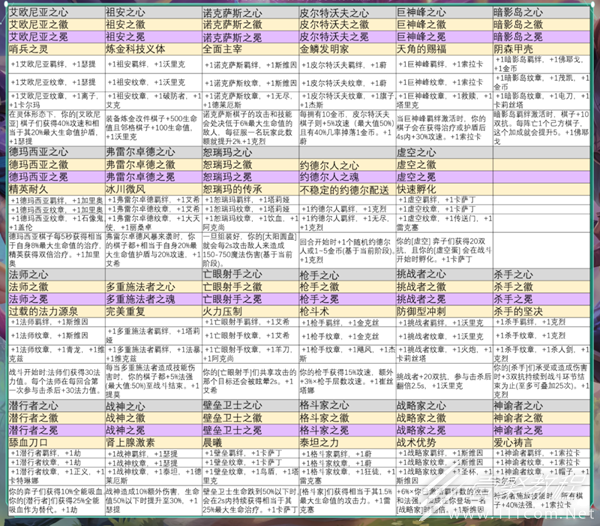Select the cell 虚空之心
600x526 pixels.
pos(444,152)
